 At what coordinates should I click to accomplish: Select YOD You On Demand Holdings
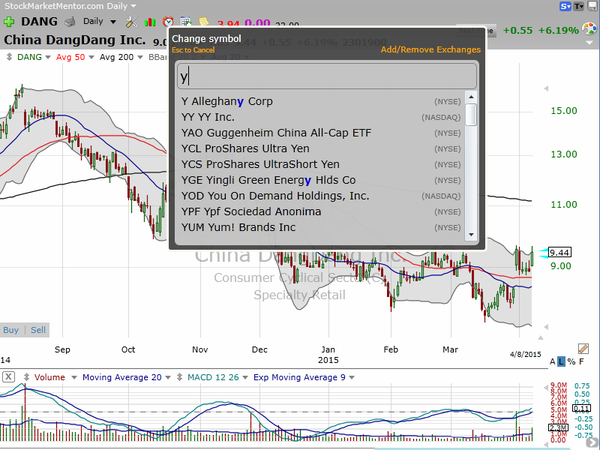pos(321,196)
